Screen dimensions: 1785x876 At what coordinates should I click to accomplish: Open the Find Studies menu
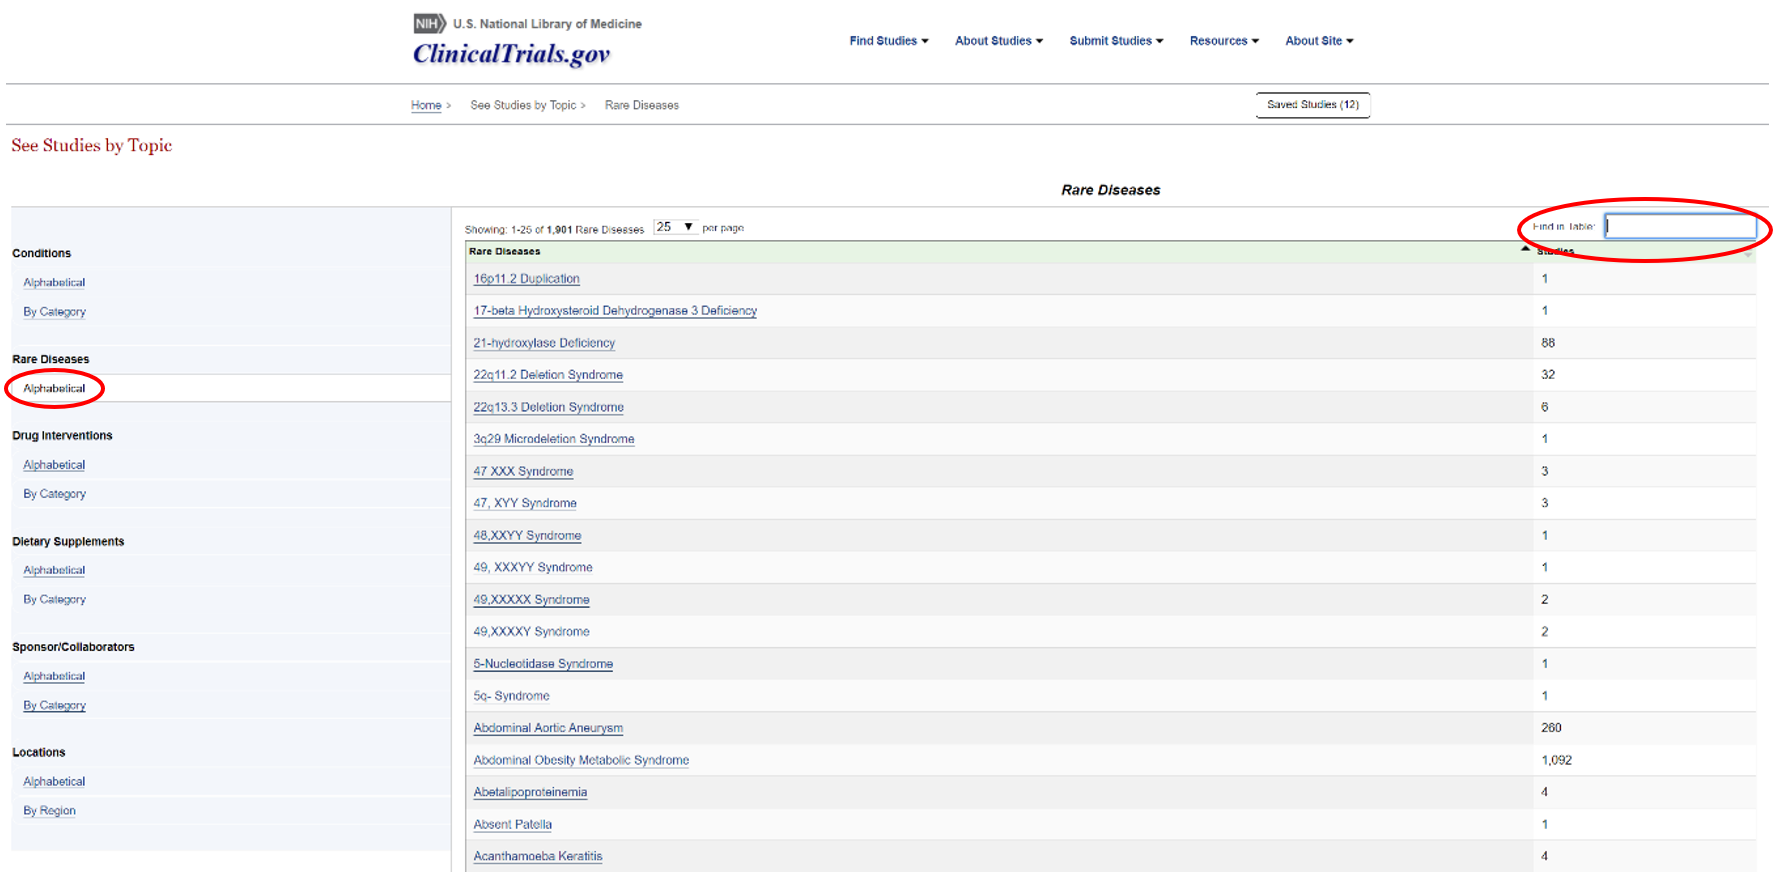pyautogui.click(x=889, y=41)
